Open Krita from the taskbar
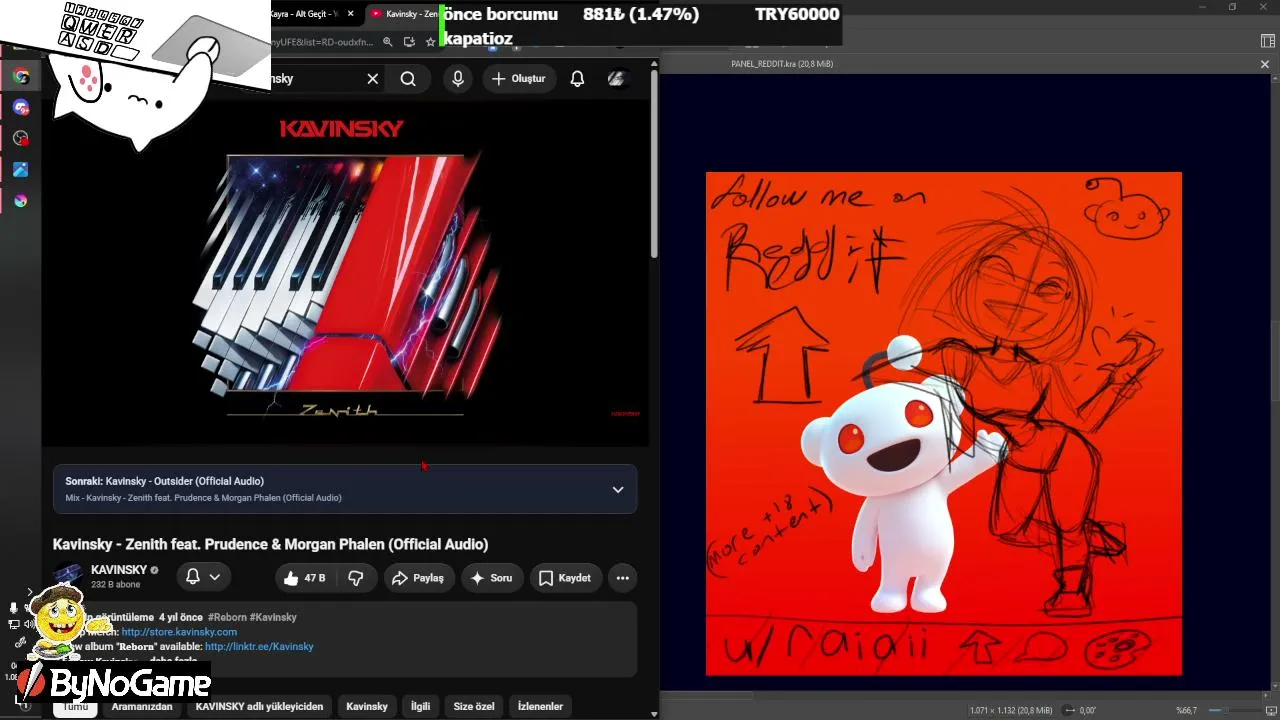 point(20,200)
